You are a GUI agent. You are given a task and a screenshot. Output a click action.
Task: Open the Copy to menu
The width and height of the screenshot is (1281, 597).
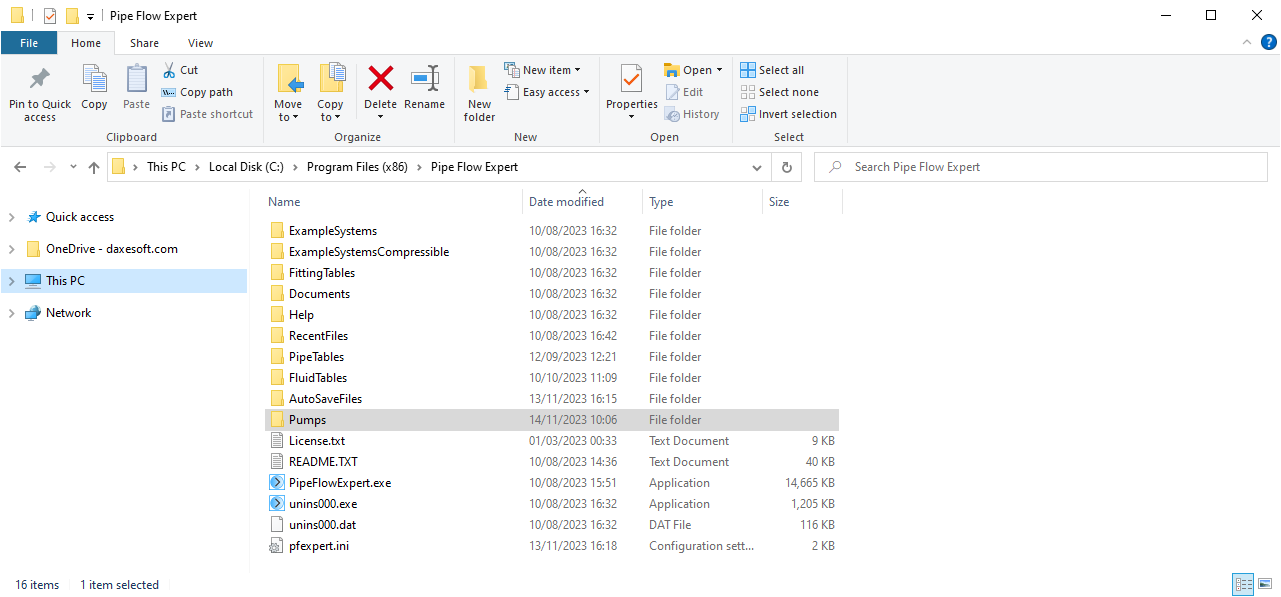point(330,94)
